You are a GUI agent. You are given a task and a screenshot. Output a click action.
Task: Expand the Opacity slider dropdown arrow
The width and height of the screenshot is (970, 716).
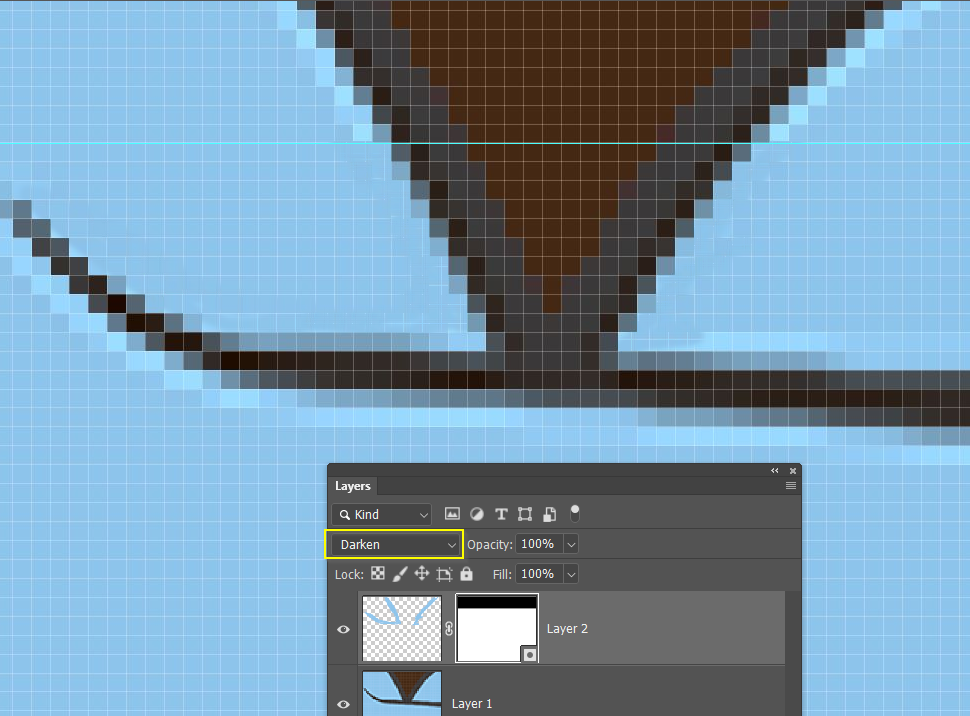coord(571,545)
